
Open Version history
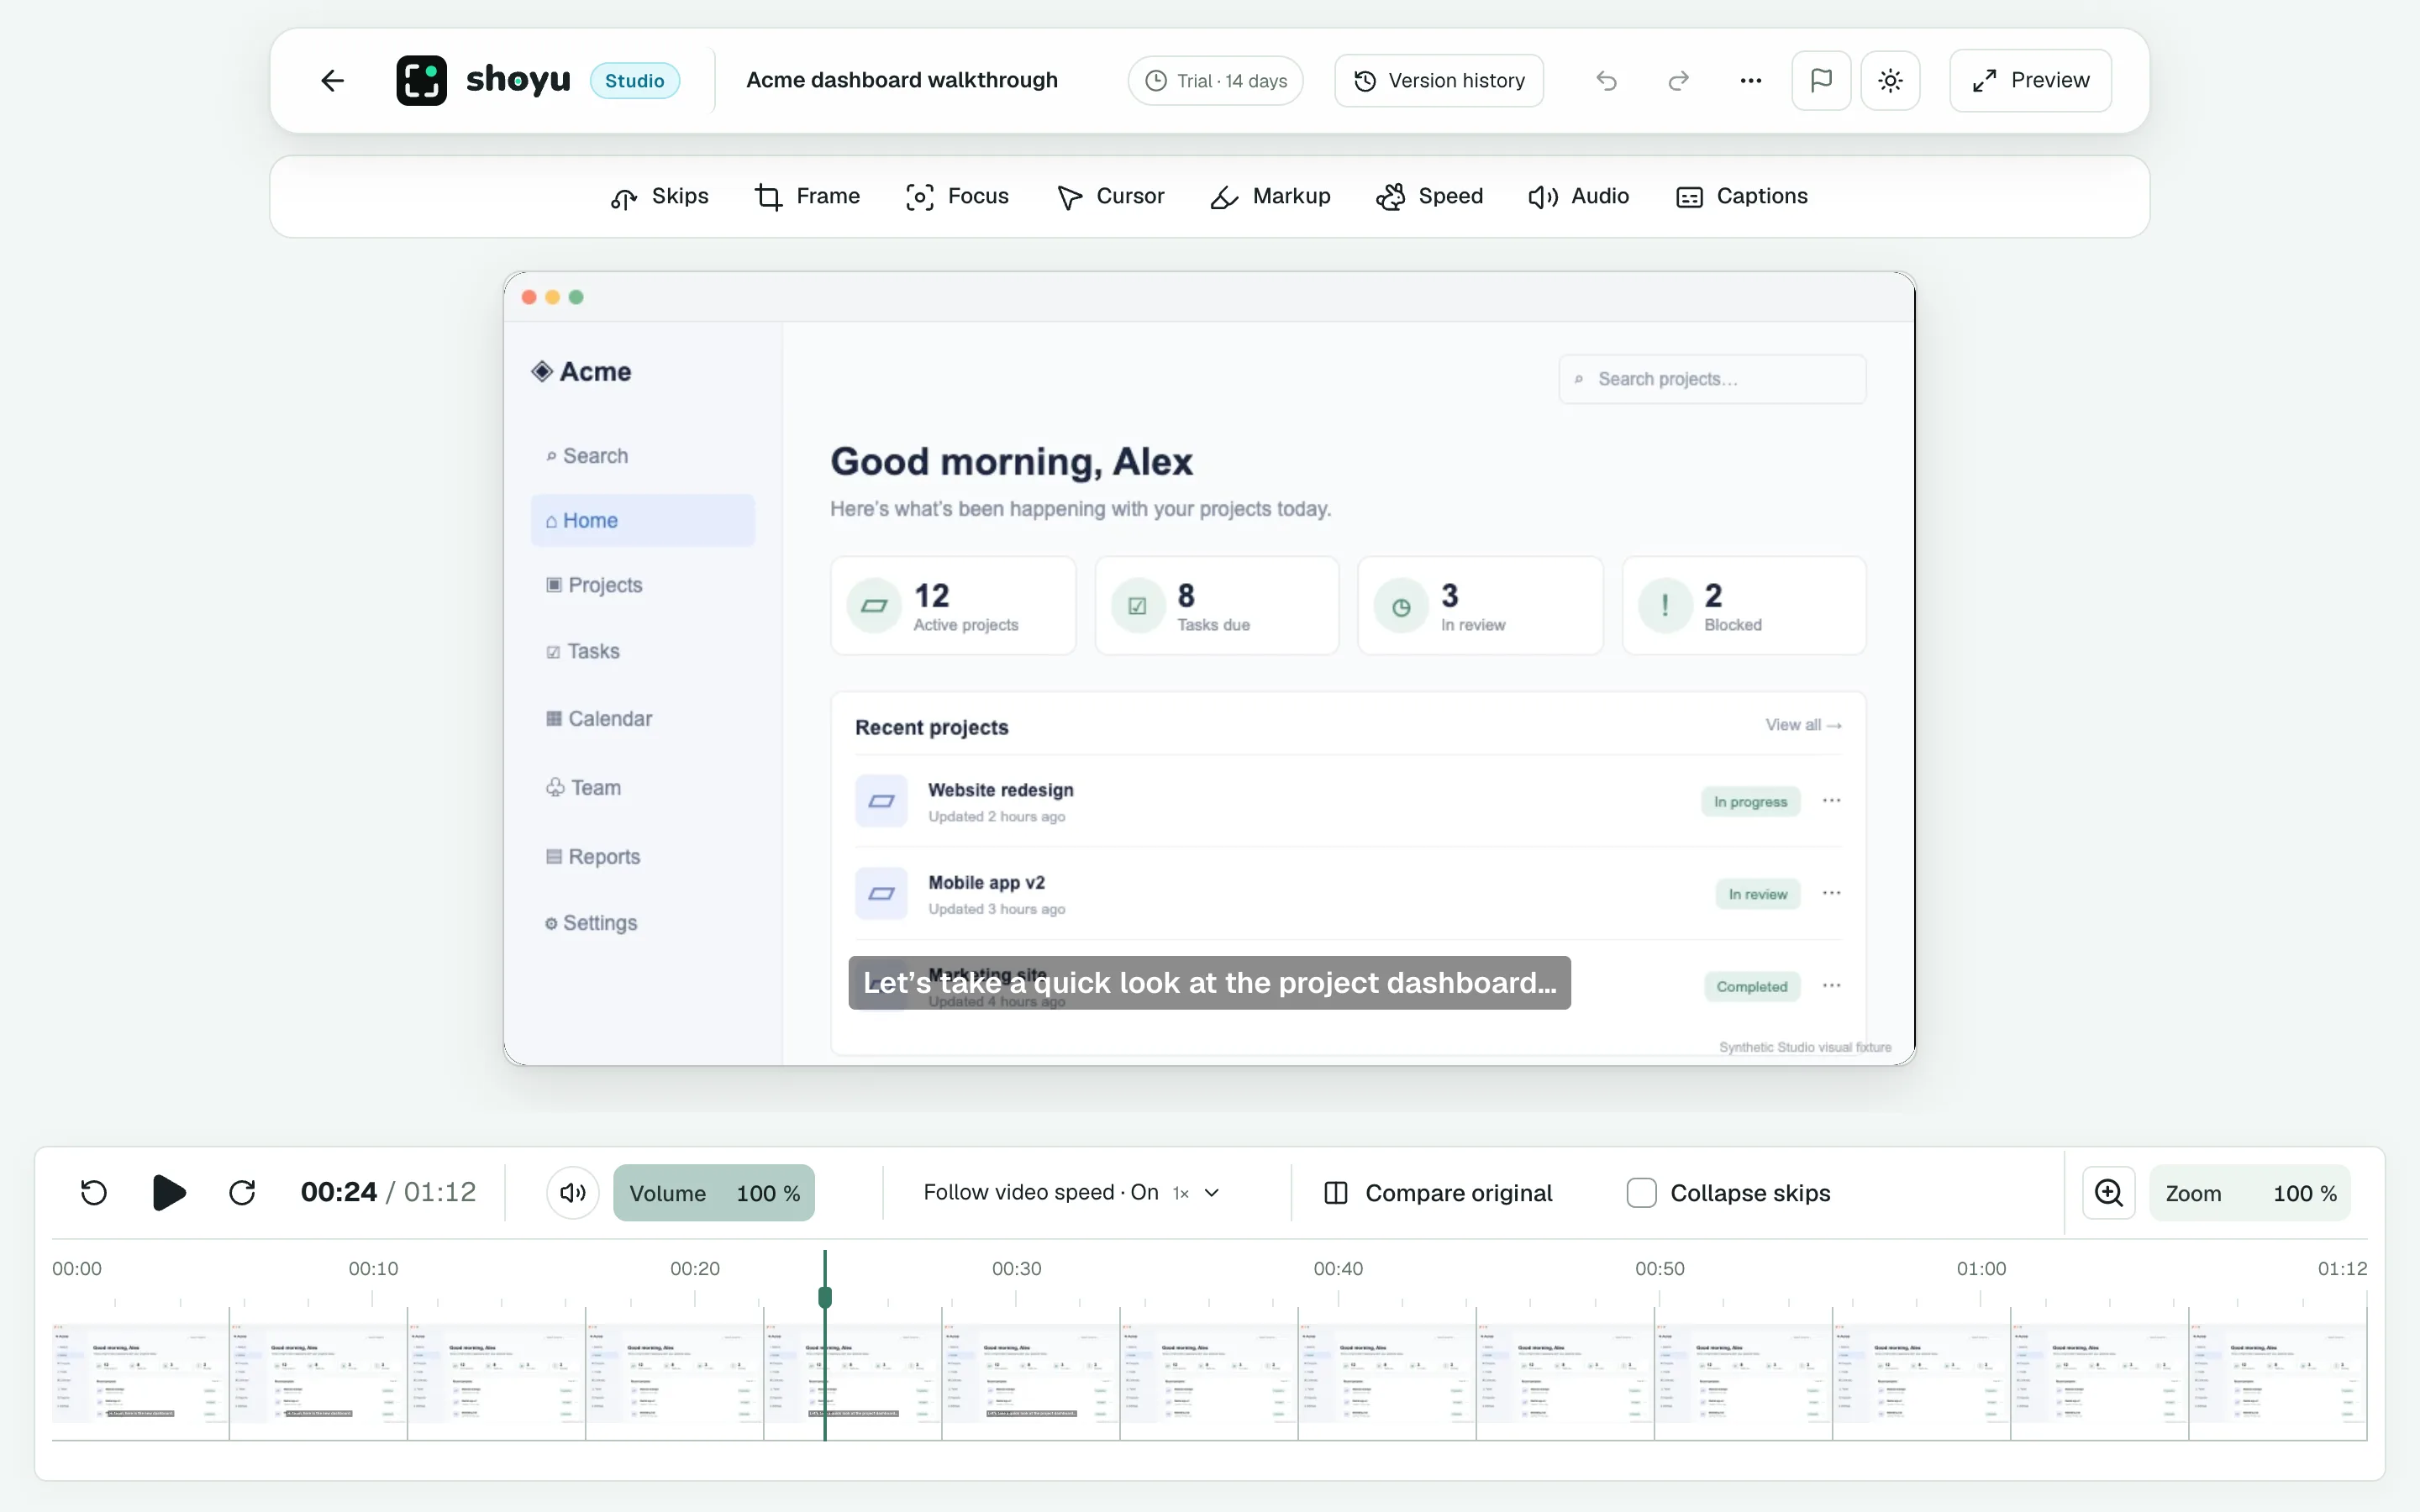[x=1439, y=80]
